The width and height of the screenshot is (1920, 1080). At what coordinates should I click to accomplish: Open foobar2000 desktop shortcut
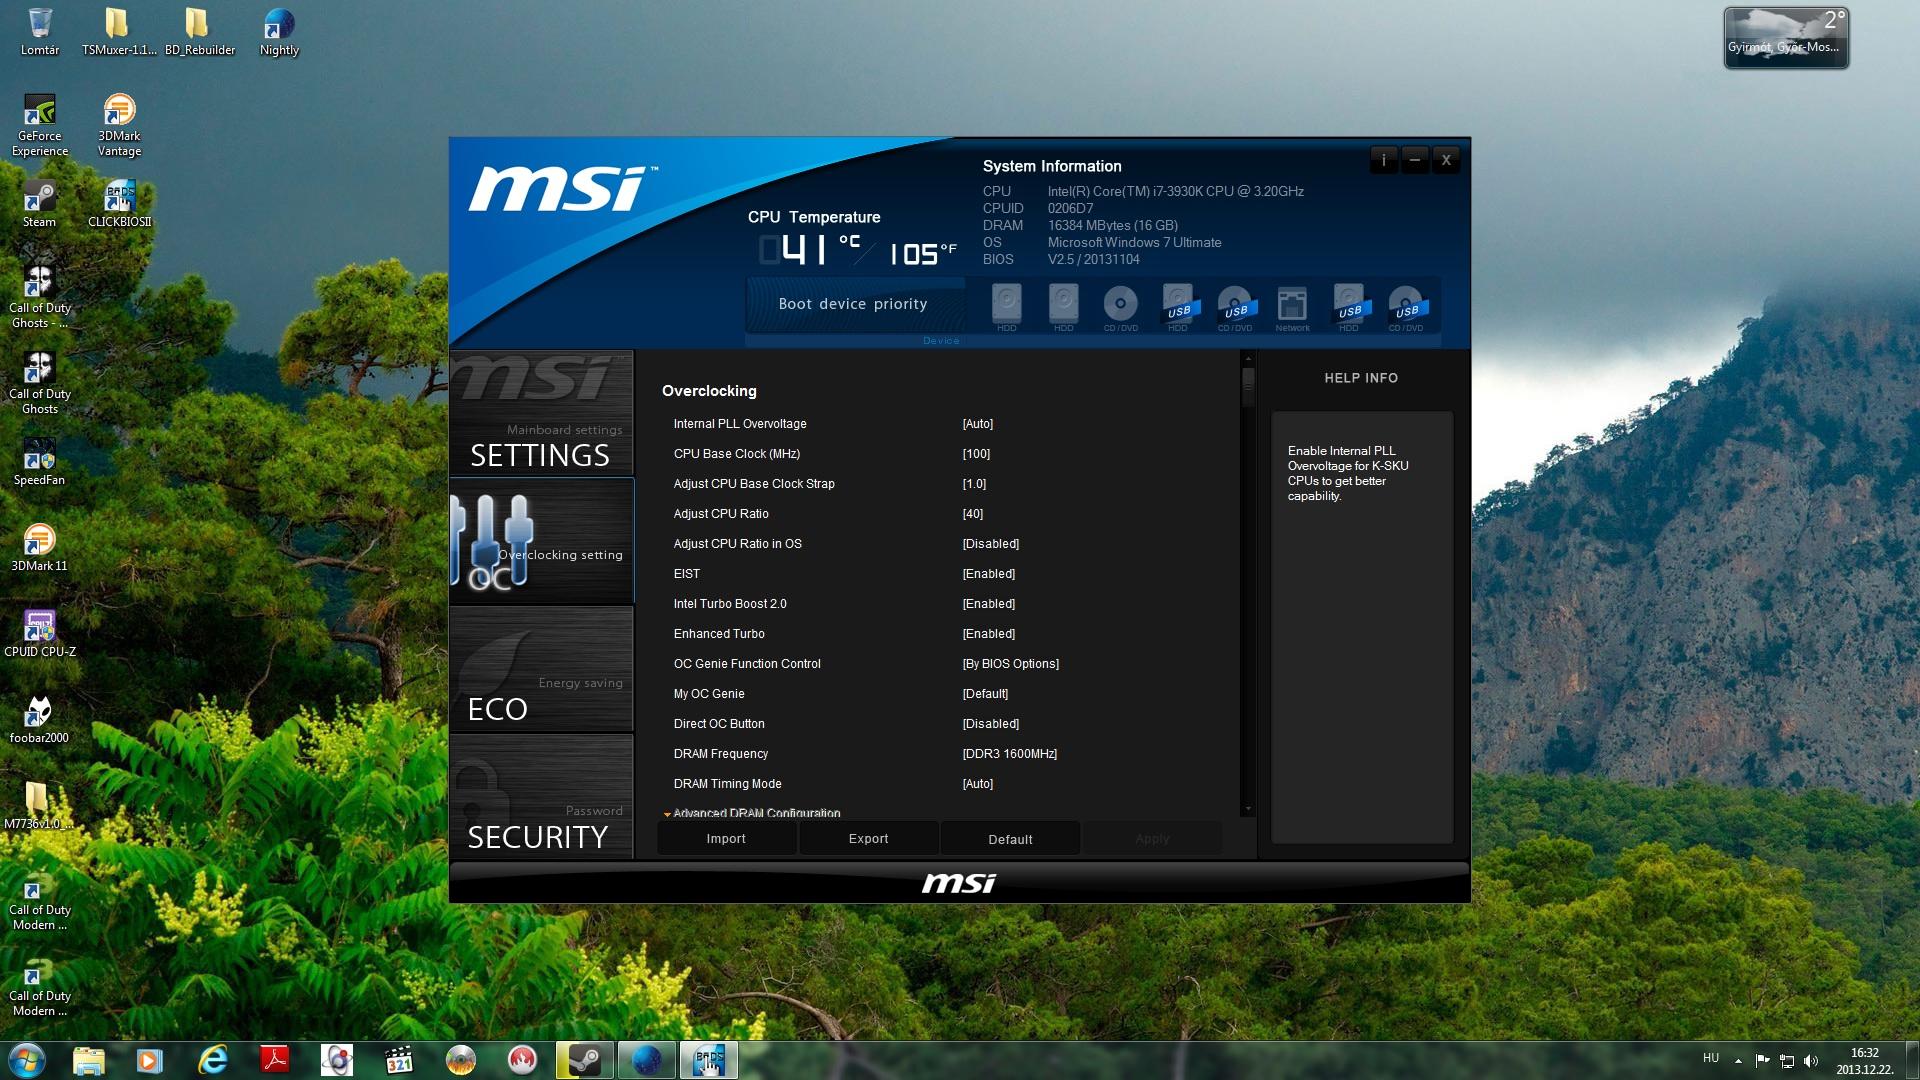click(39, 720)
